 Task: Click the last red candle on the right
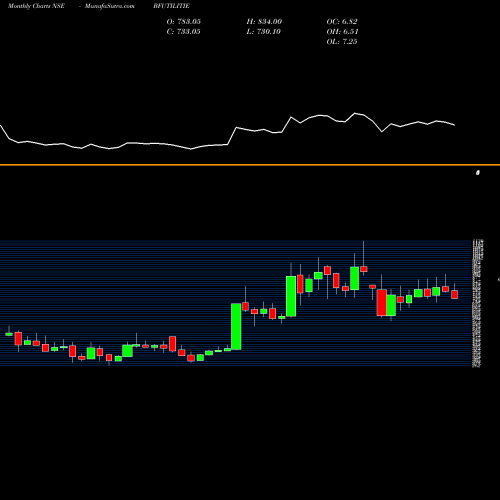coord(455,294)
